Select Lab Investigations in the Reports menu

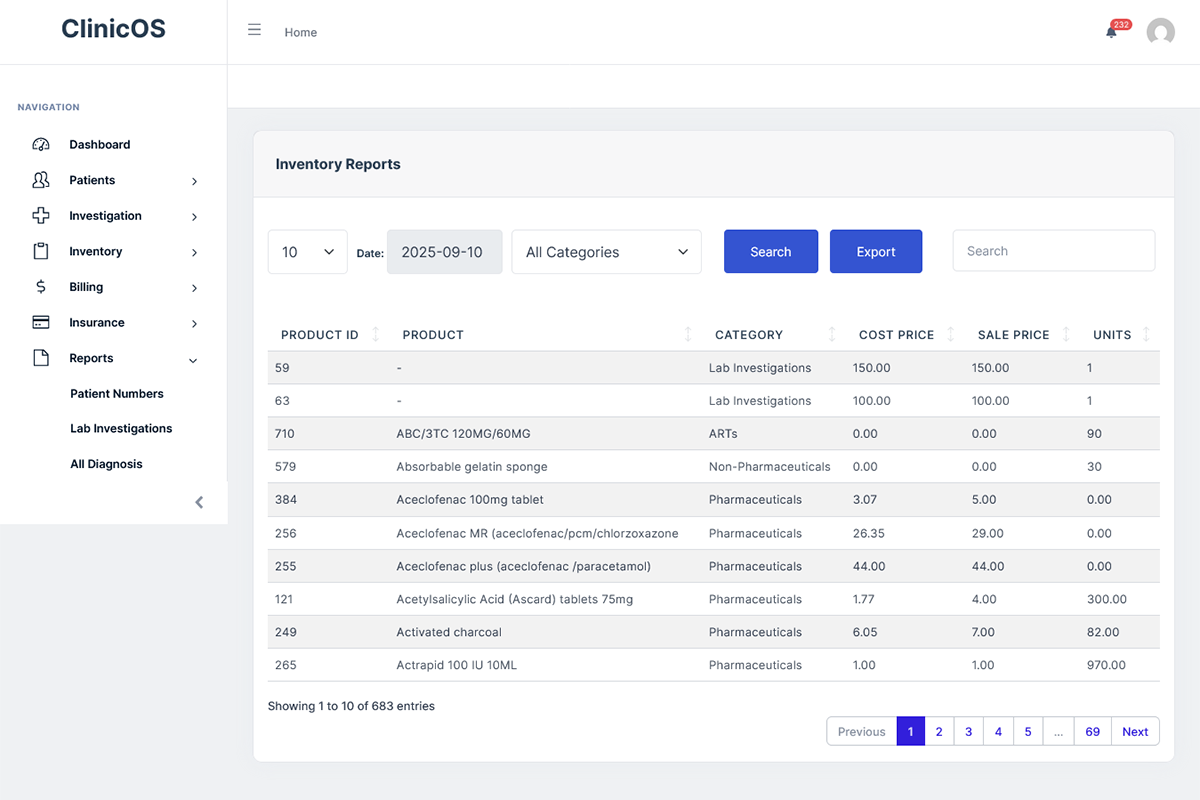[121, 428]
